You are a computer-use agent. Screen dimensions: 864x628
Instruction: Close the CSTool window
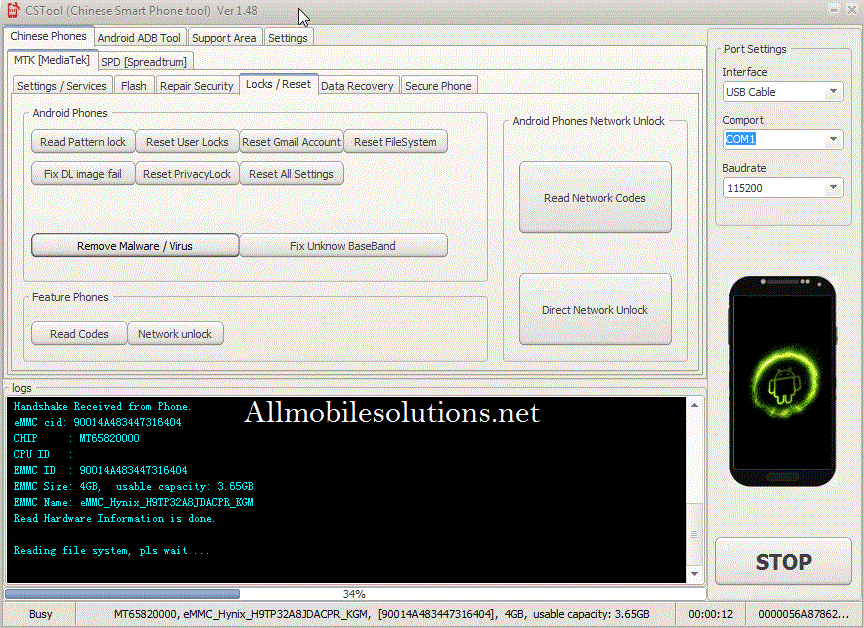coord(851,10)
